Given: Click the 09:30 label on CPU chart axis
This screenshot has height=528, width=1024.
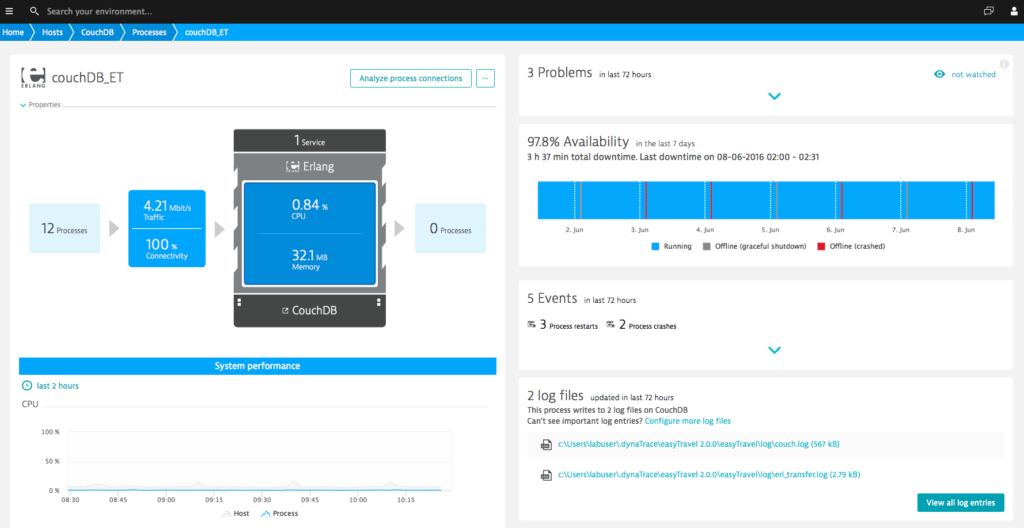Looking at the screenshot, I should 262,499.
